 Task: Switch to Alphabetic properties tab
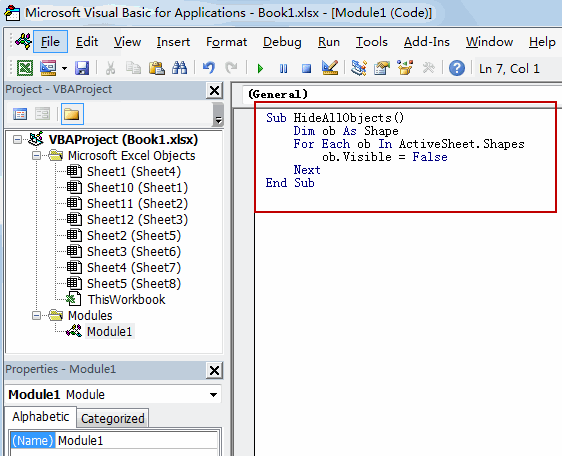(x=41, y=417)
